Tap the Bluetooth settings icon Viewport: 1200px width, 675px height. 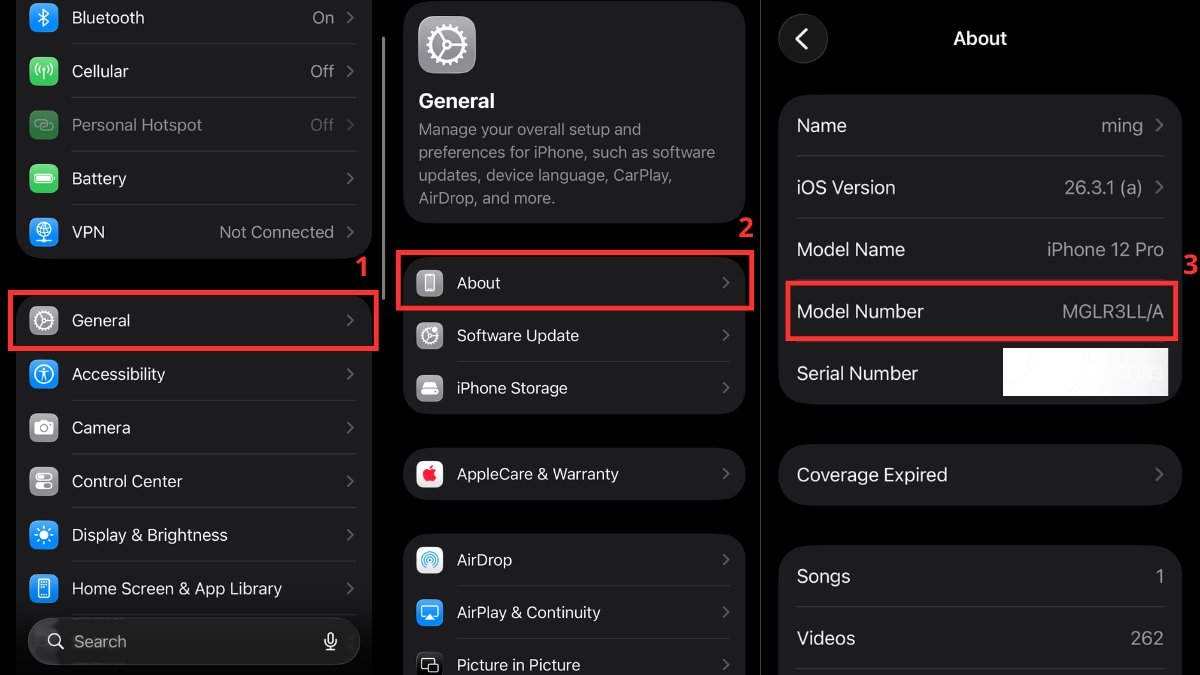pos(44,18)
